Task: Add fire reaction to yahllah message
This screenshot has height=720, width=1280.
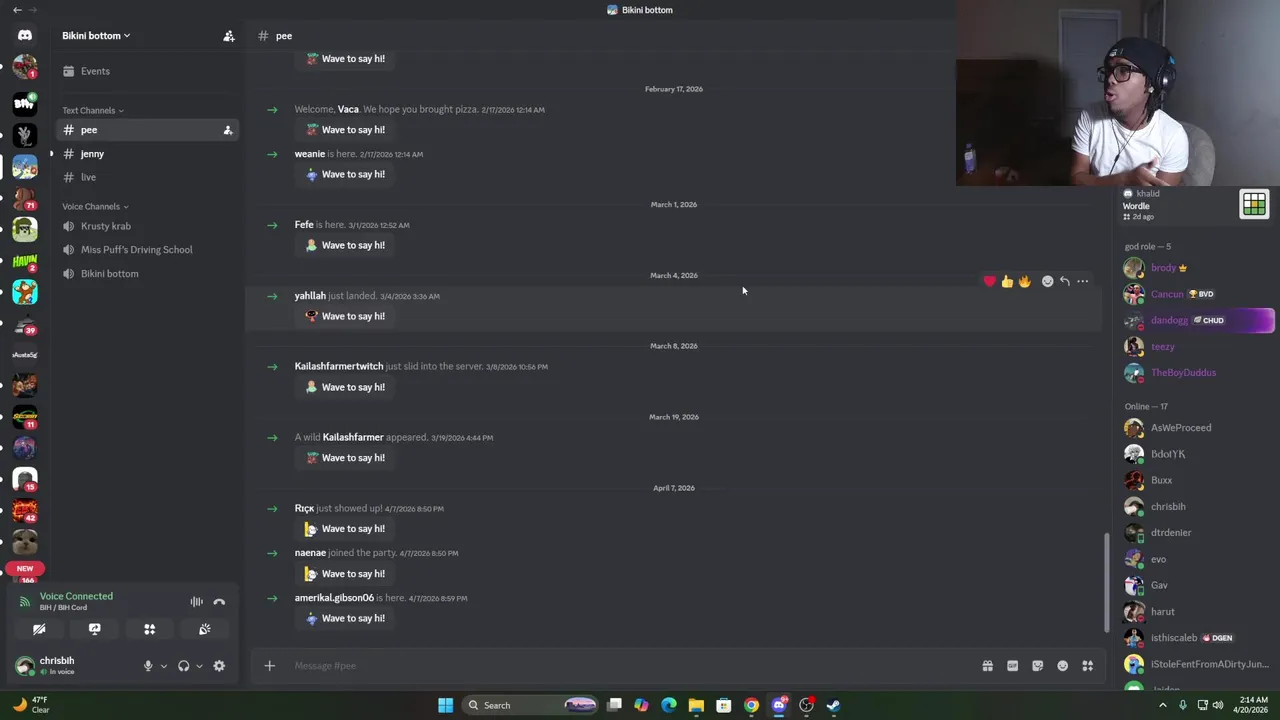Action: [1024, 282]
